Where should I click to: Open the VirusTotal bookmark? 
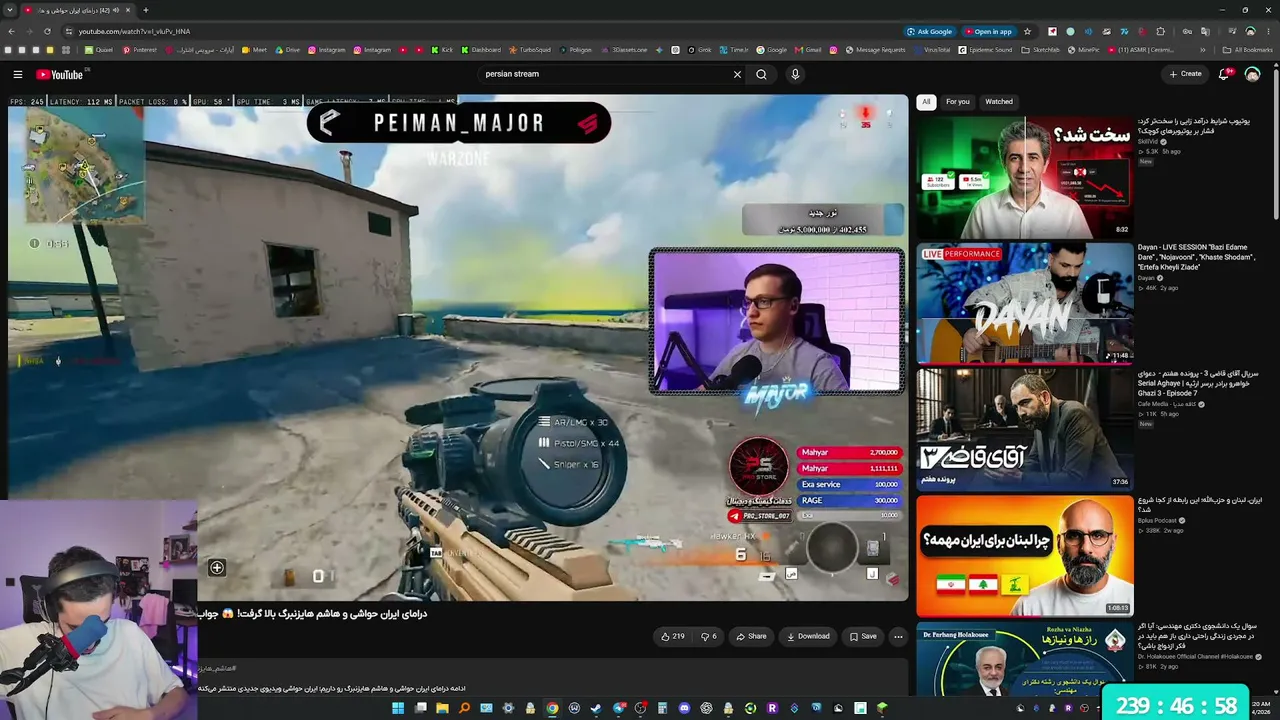[x=931, y=50]
